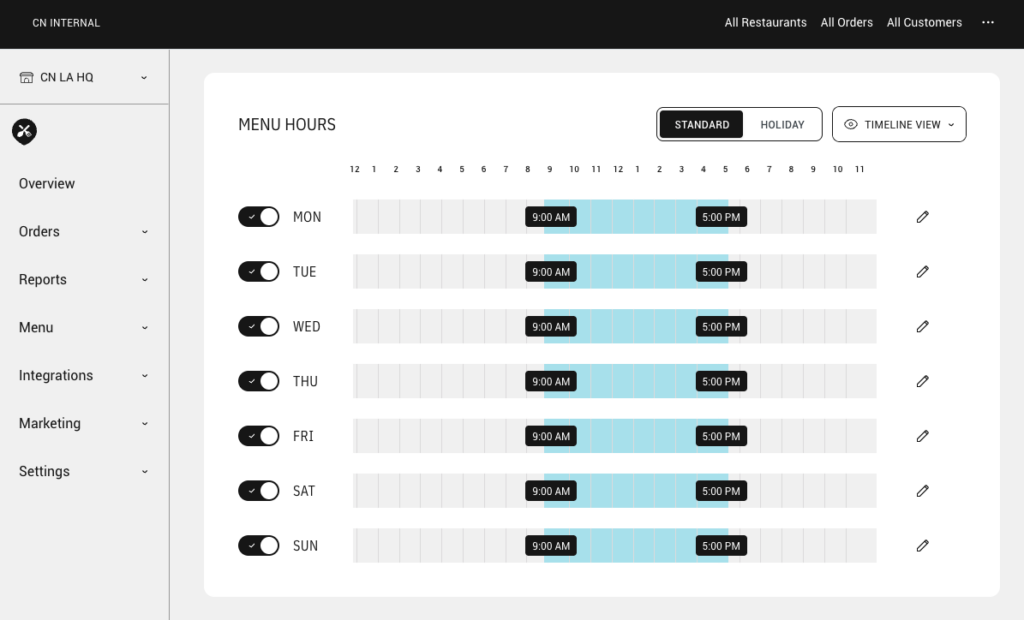Expand the CN LA HQ location selector
The image size is (1024, 620).
84,77
